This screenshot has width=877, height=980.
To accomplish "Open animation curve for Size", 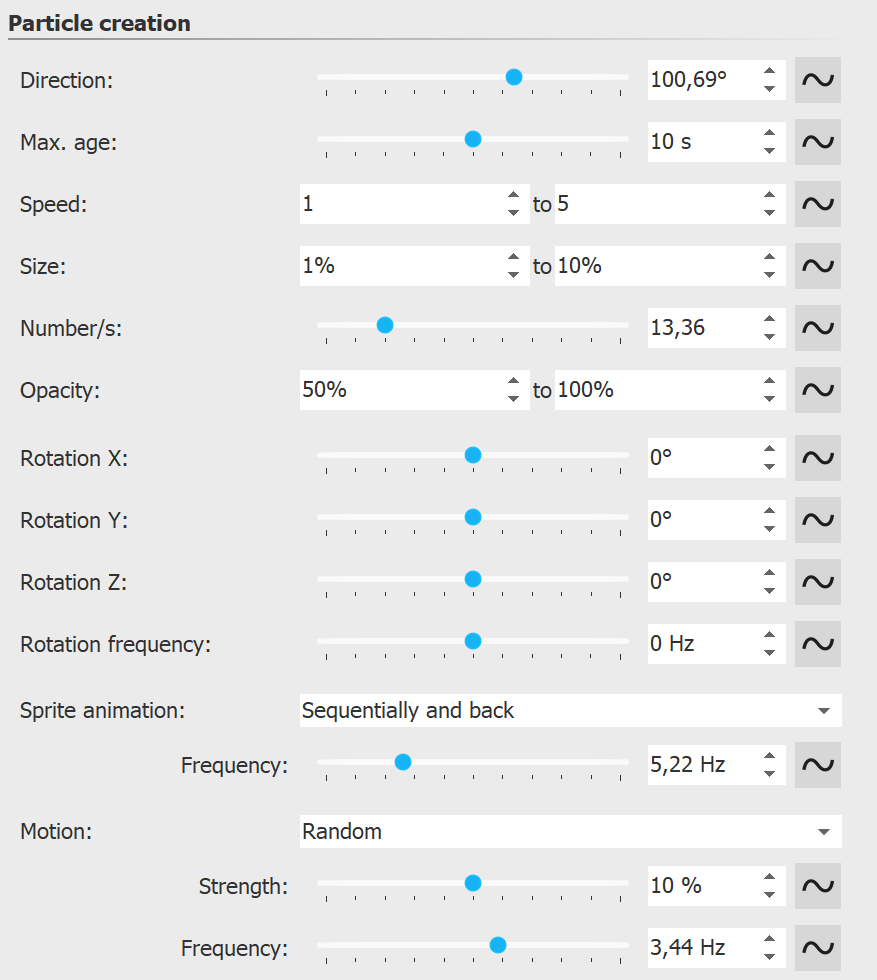I will (x=817, y=266).
